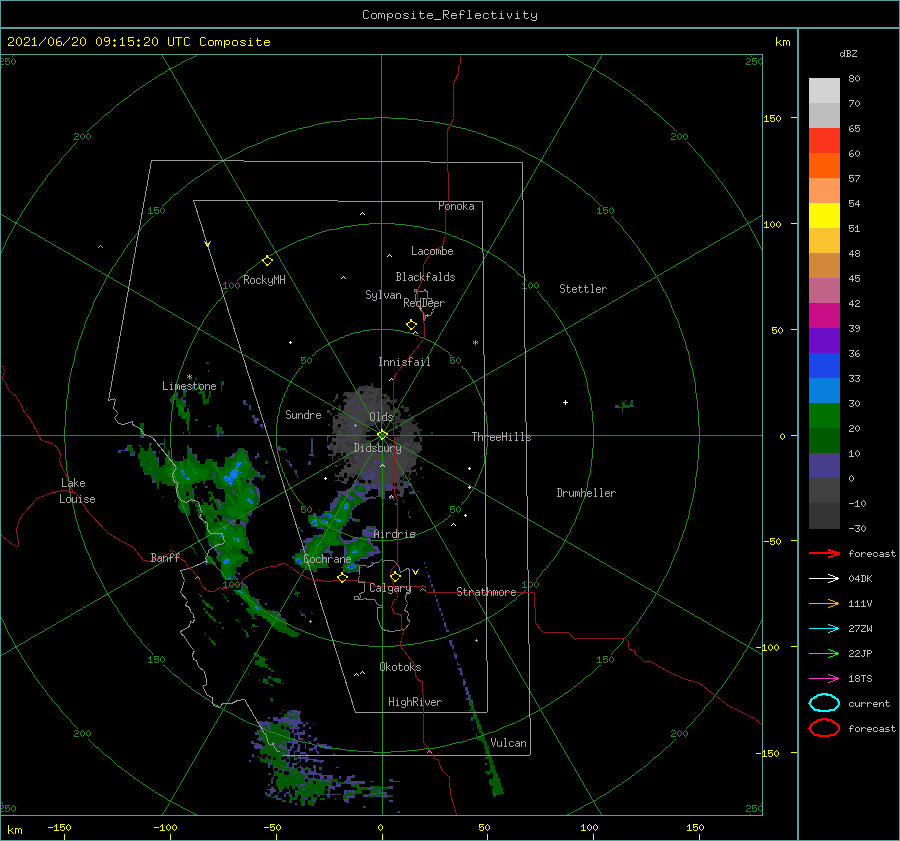Screen dimensions: 900x841
Task: Click the red forecast arrow legend icon
Action: (824, 553)
